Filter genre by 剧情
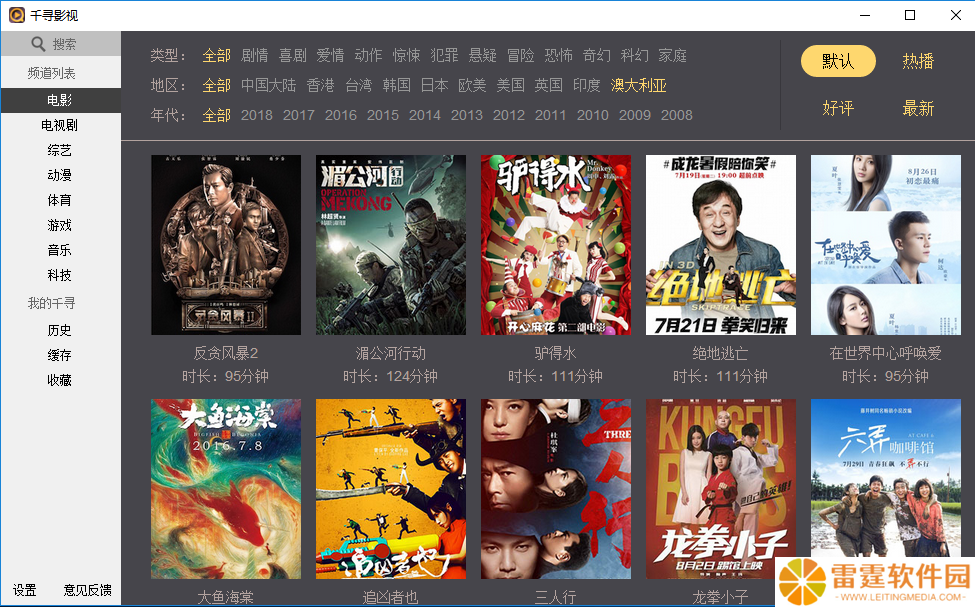Image resolution: width=975 pixels, height=607 pixels. click(x=254, y=55)
